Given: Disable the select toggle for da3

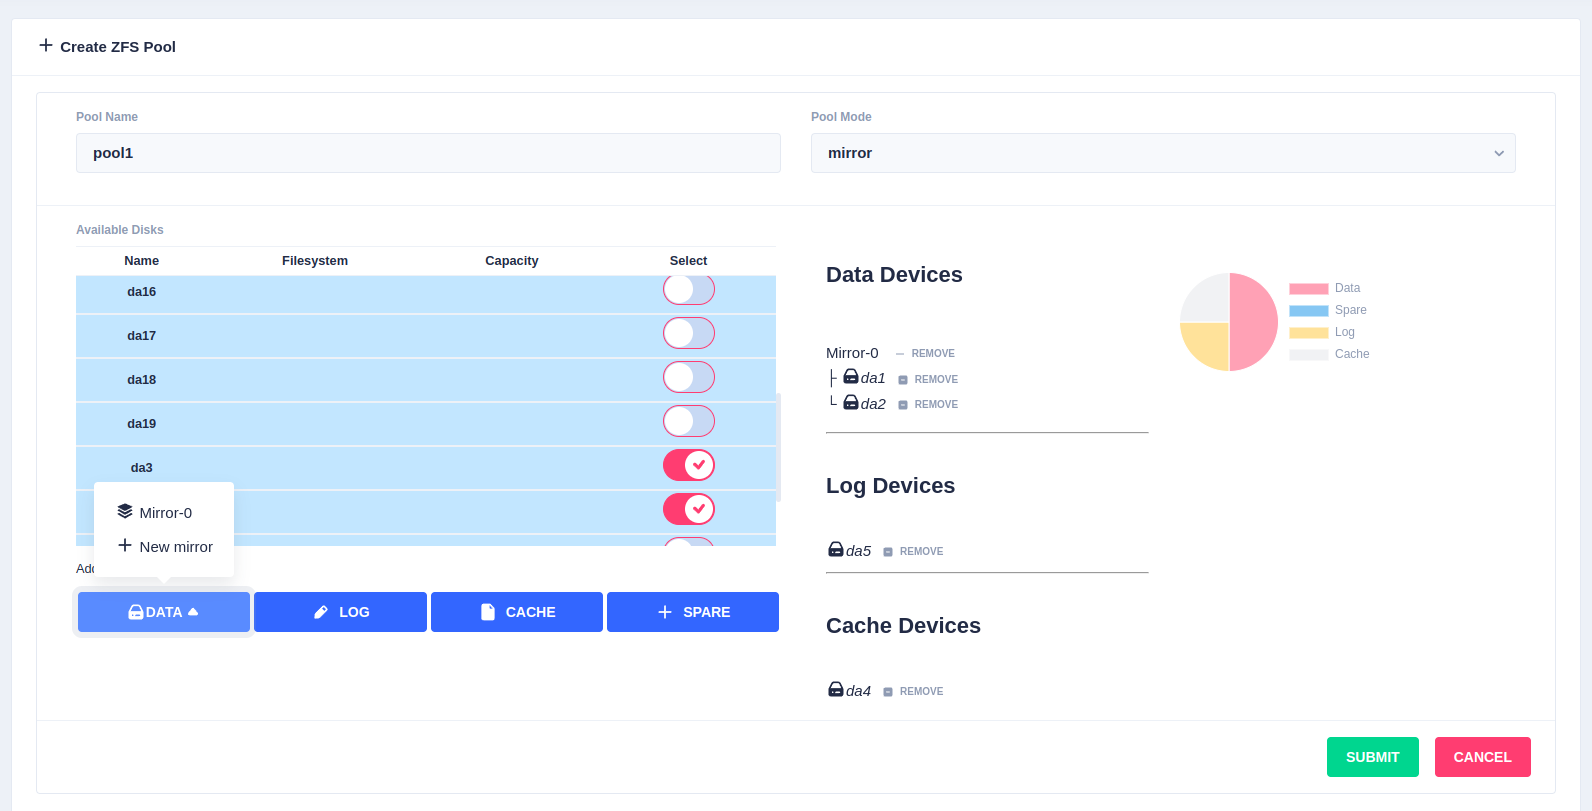Looking at the screenshot, I should coord(689,465).
